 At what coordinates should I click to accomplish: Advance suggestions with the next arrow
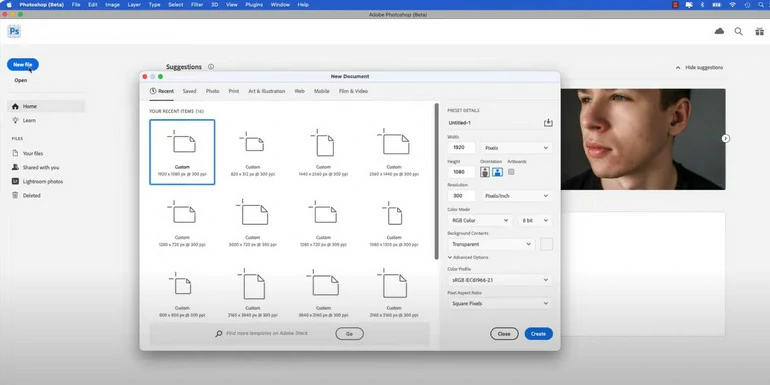(x=725, y=138)
